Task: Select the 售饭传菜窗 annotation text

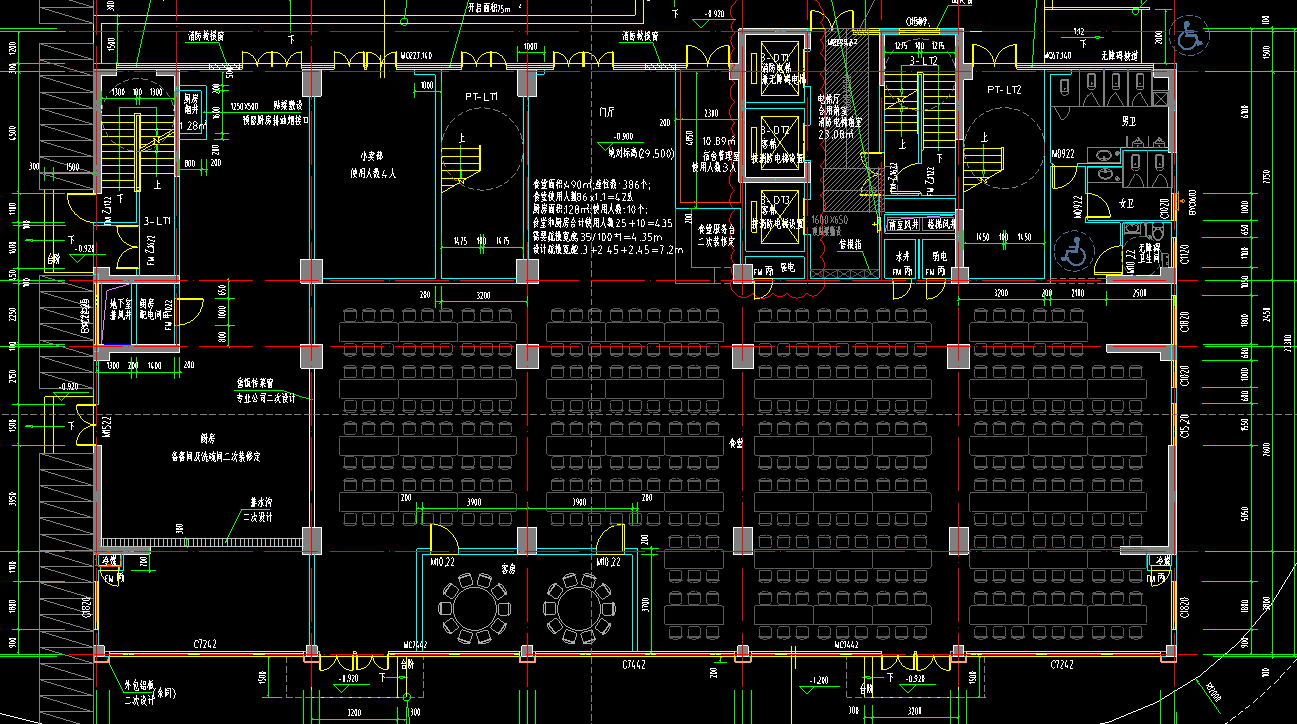Action: [255, 384]
